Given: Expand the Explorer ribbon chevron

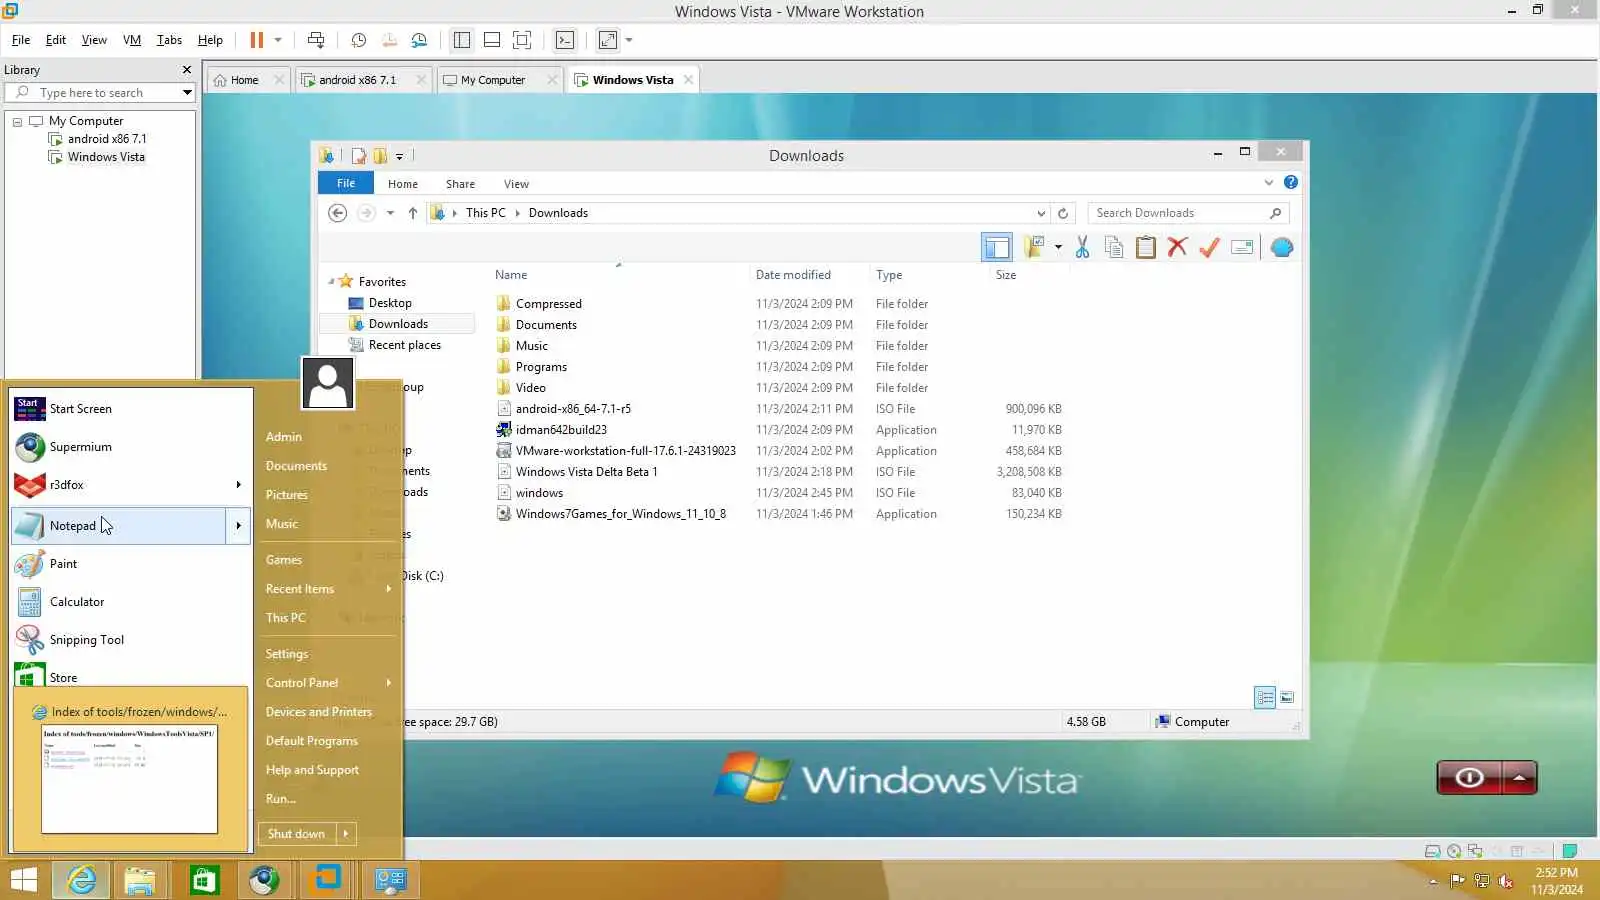Looking at the screenshot, I should (x=1269, y=182).
